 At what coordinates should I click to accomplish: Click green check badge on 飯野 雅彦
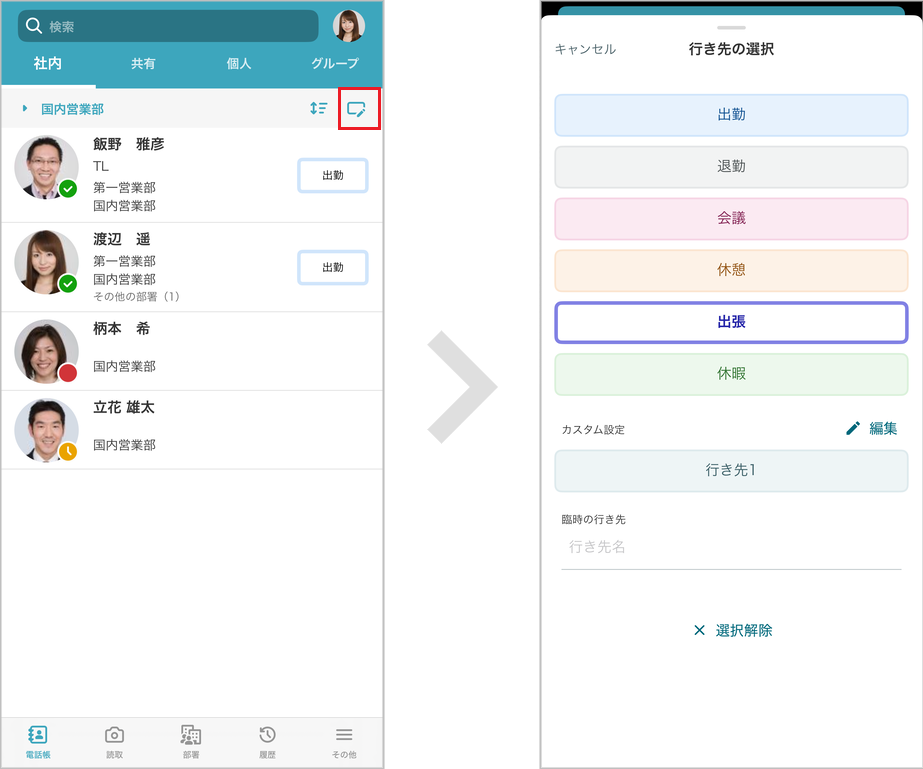[x=68, y=189]
